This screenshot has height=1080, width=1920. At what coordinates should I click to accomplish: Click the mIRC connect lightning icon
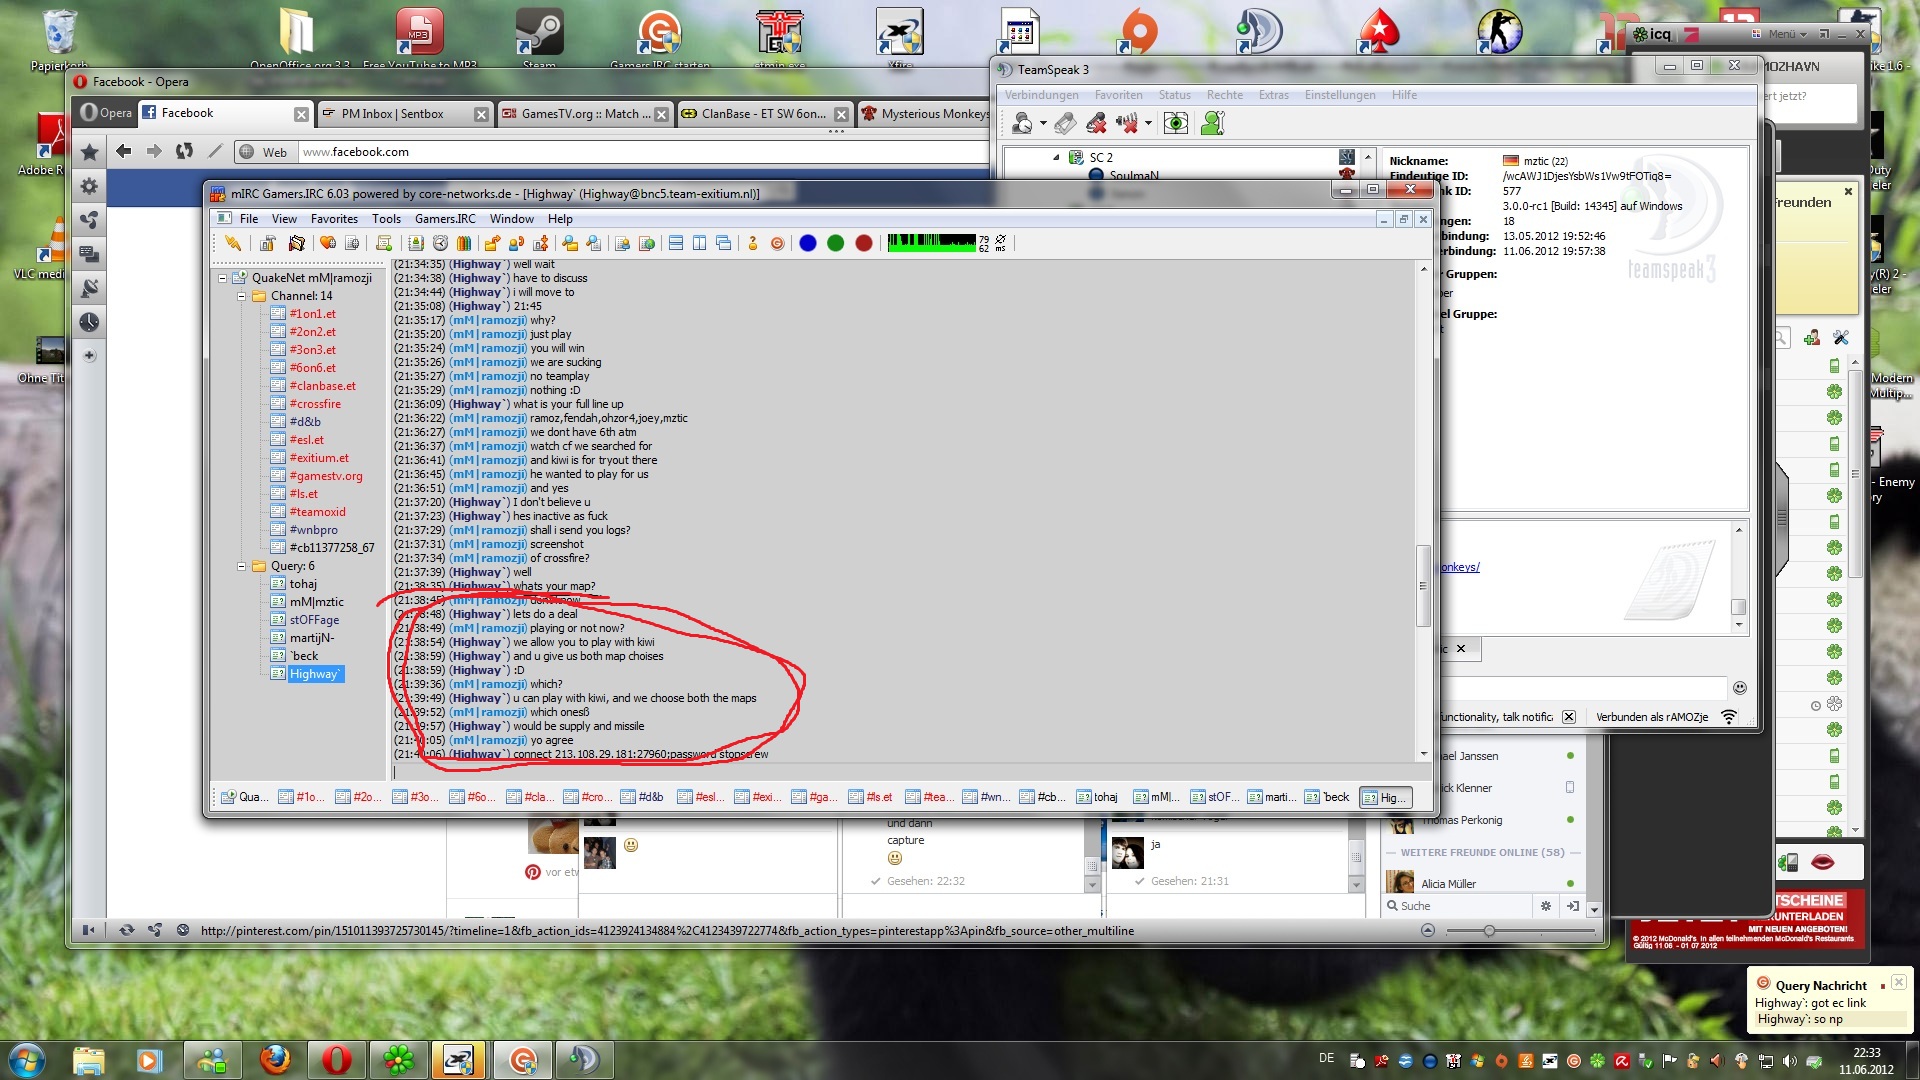click(x=232, y=243)
